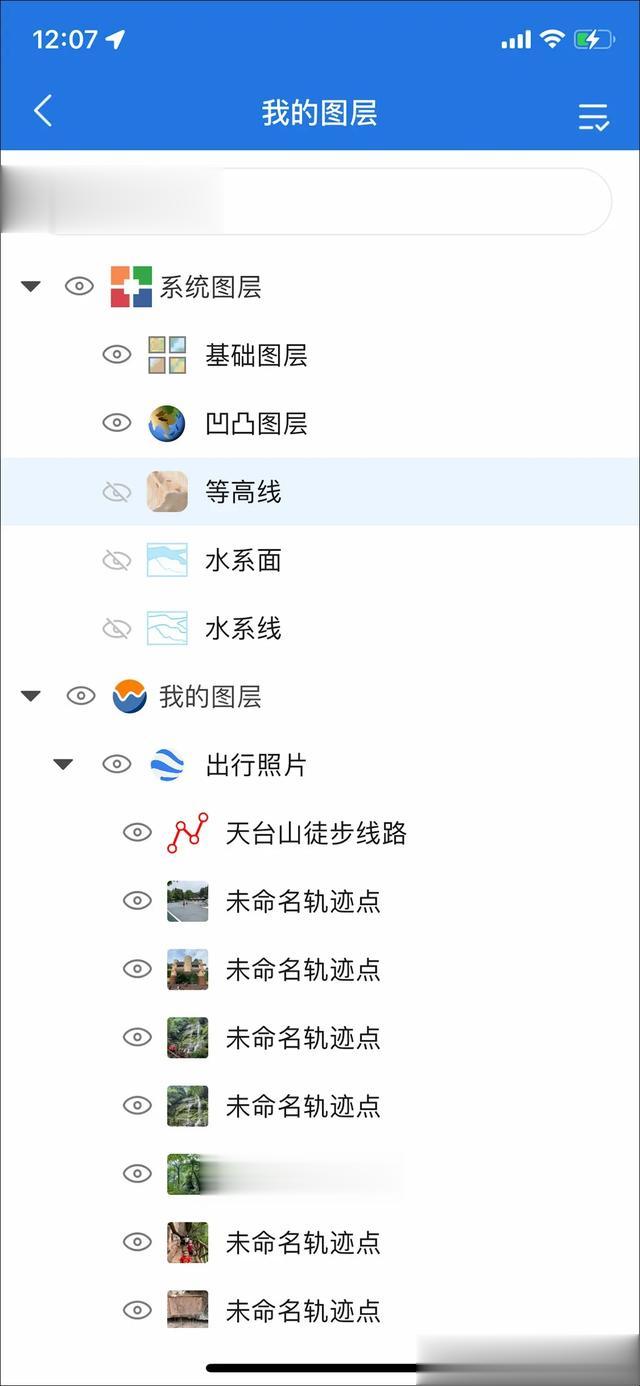The image size is (640, 1386).
Task: Enable visibility of 水系面 layer
Action: [117, 560]
